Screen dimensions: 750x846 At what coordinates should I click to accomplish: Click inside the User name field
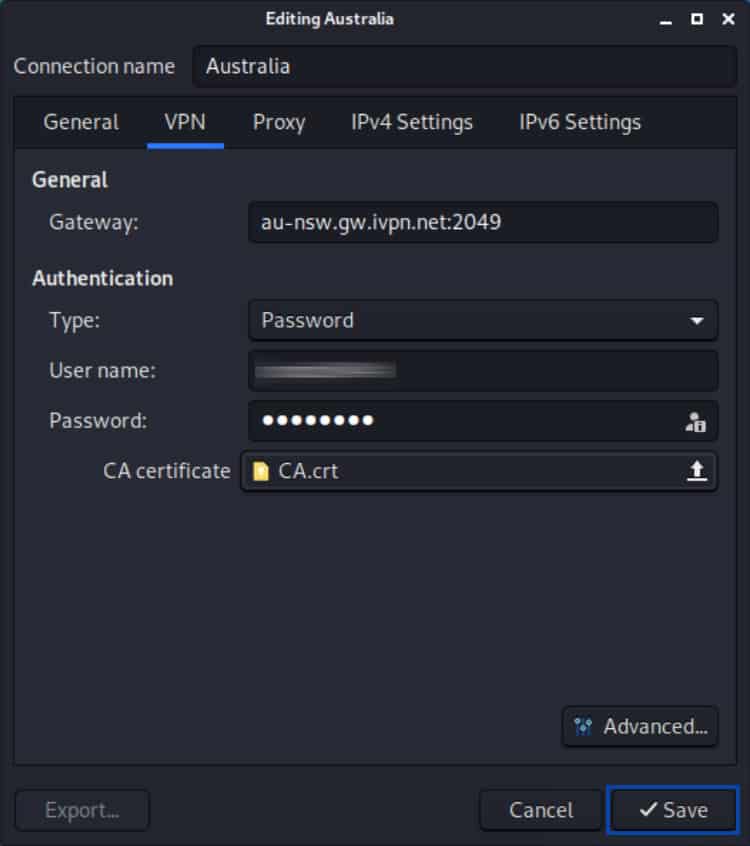pos(483,371)
